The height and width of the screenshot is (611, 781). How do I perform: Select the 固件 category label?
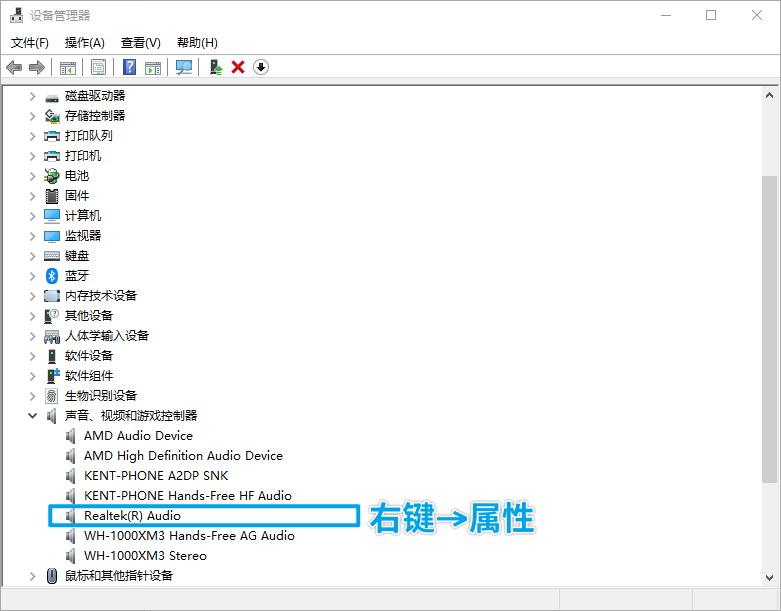click(77, 196)
